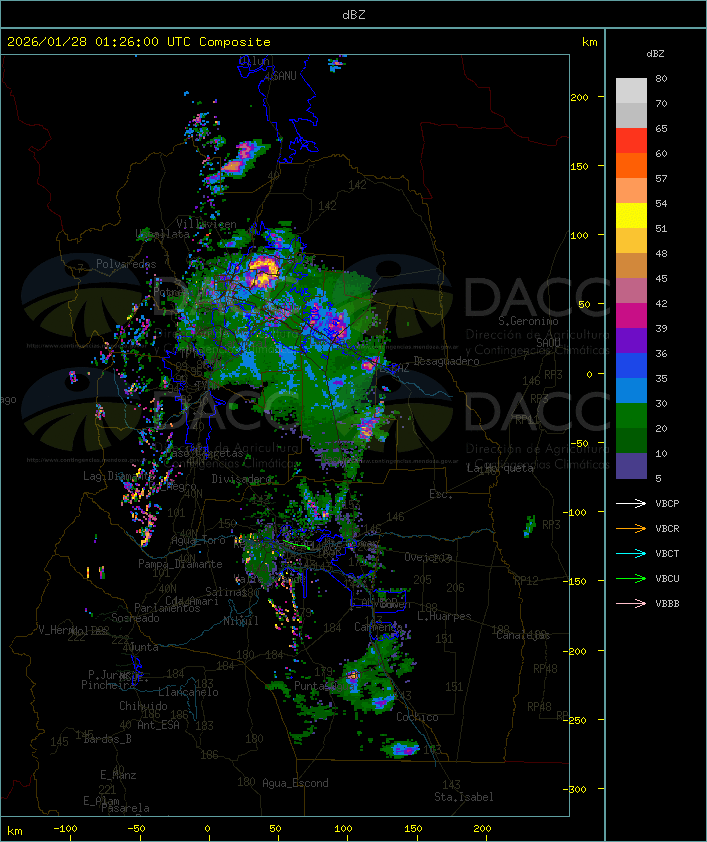Click the yellow km label at top right
The height and width of the screenshot is (842, 707).
coord(589,42)
